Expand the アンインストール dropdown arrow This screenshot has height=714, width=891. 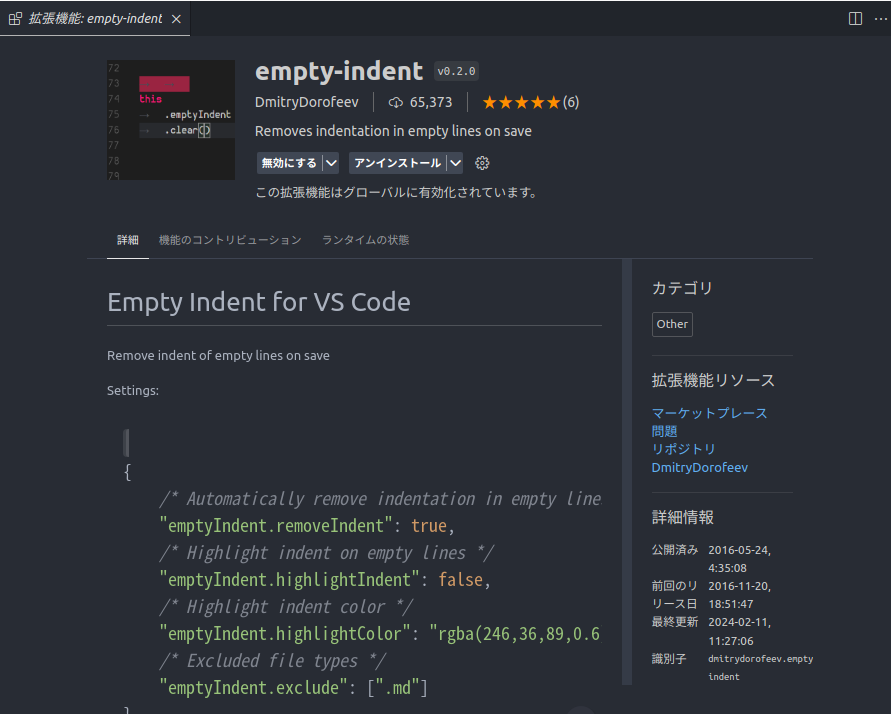click(x=455, y=163)
